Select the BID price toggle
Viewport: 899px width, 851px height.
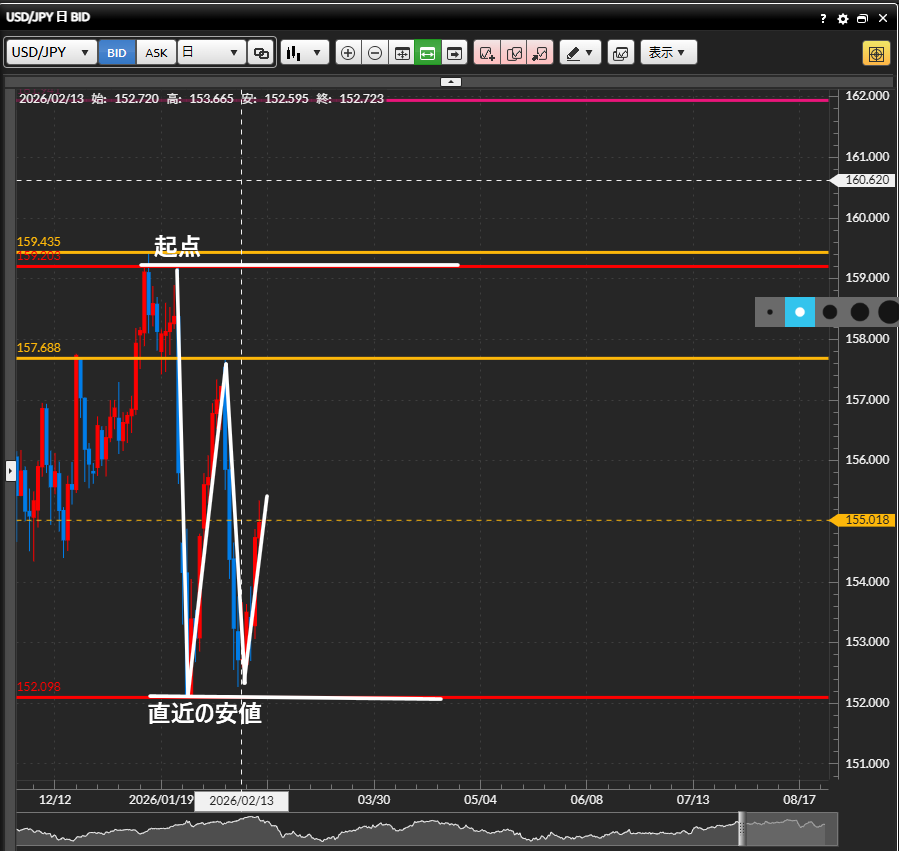click(117, 53)
